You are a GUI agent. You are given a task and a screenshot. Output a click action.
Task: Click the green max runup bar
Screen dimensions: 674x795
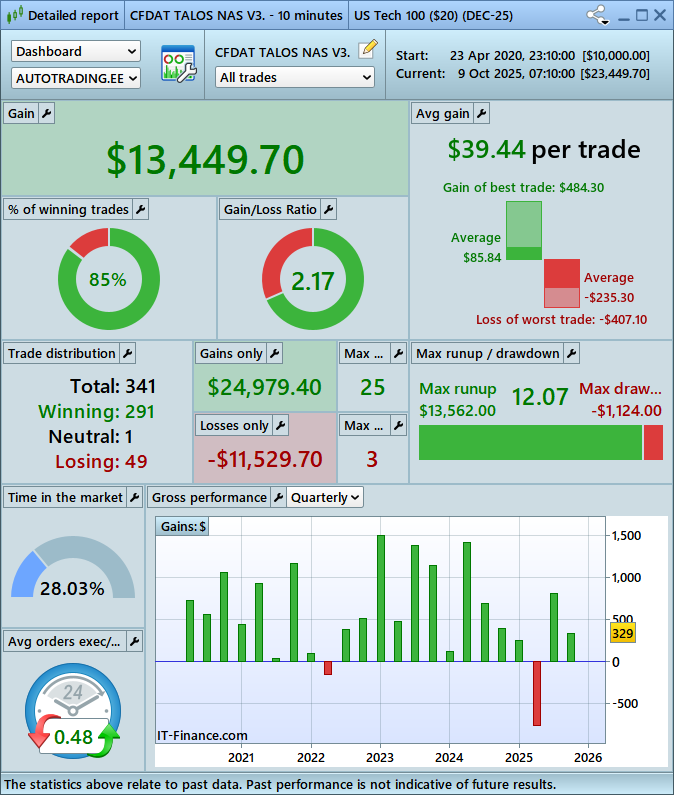[529, 442]
